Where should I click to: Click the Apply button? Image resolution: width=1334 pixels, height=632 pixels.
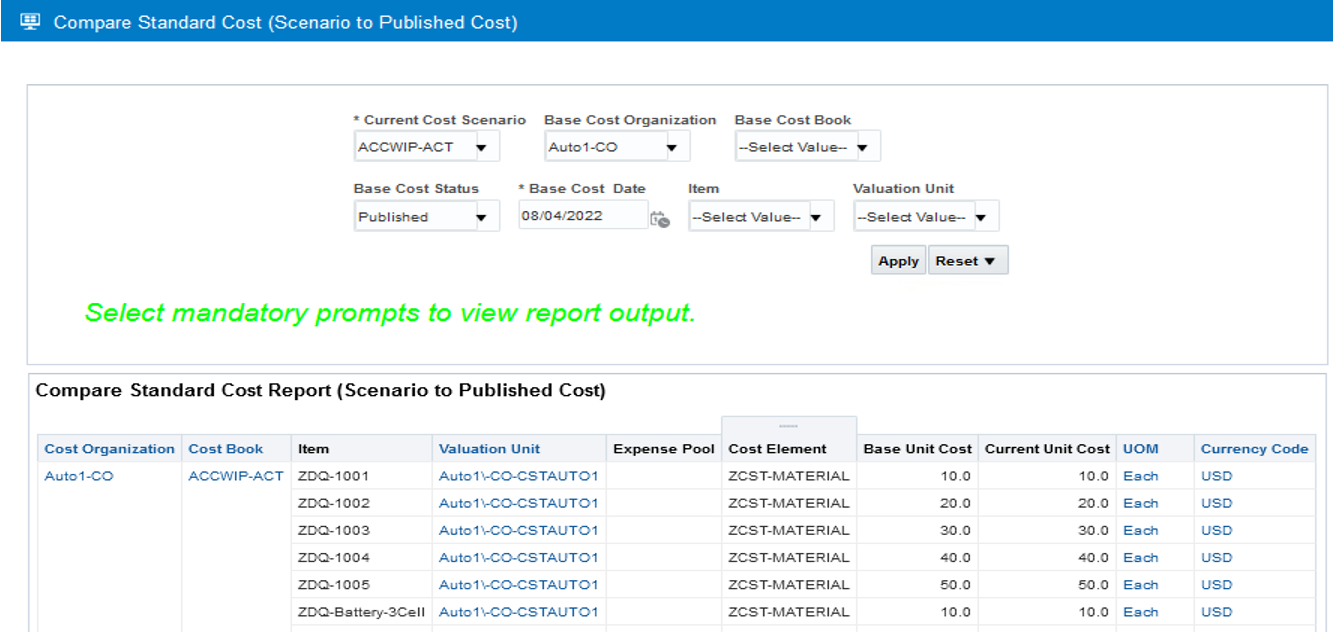tap(898, 261)
